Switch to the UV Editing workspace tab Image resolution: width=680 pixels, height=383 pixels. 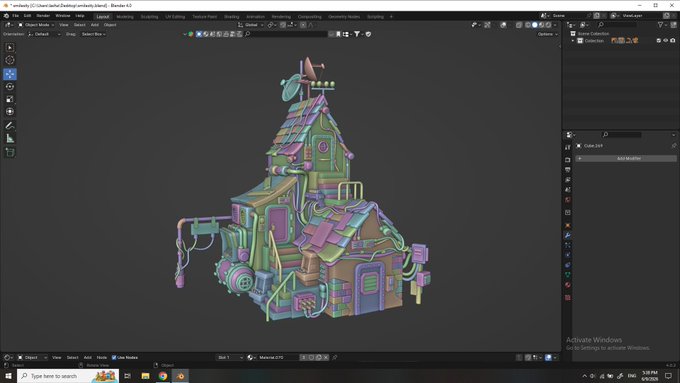175,16
